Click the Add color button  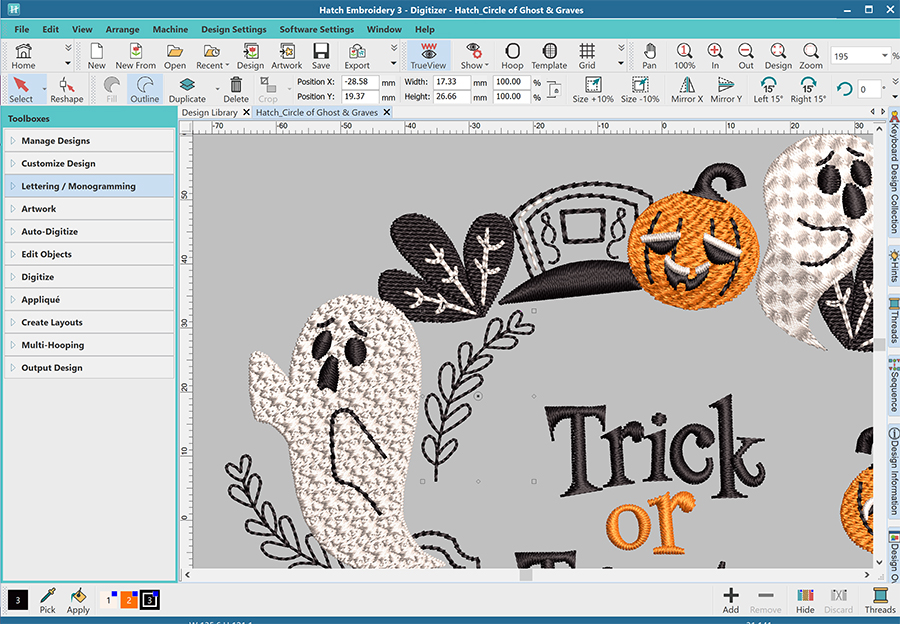point(731,600)
